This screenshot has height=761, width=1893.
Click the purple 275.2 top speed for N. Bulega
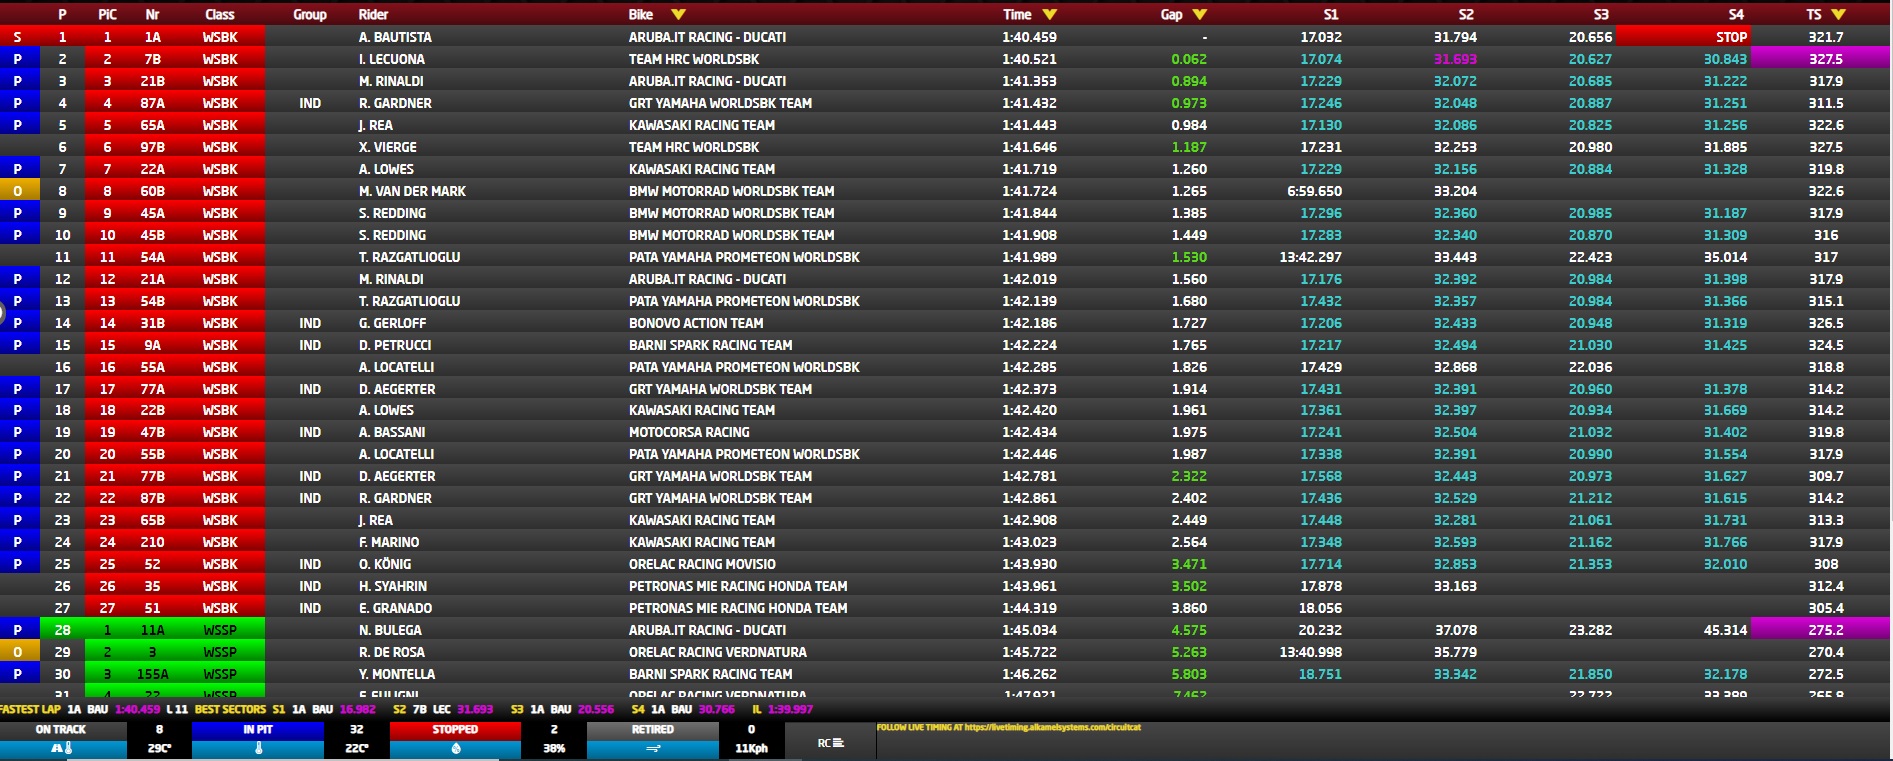click(x=1821, y=630)
